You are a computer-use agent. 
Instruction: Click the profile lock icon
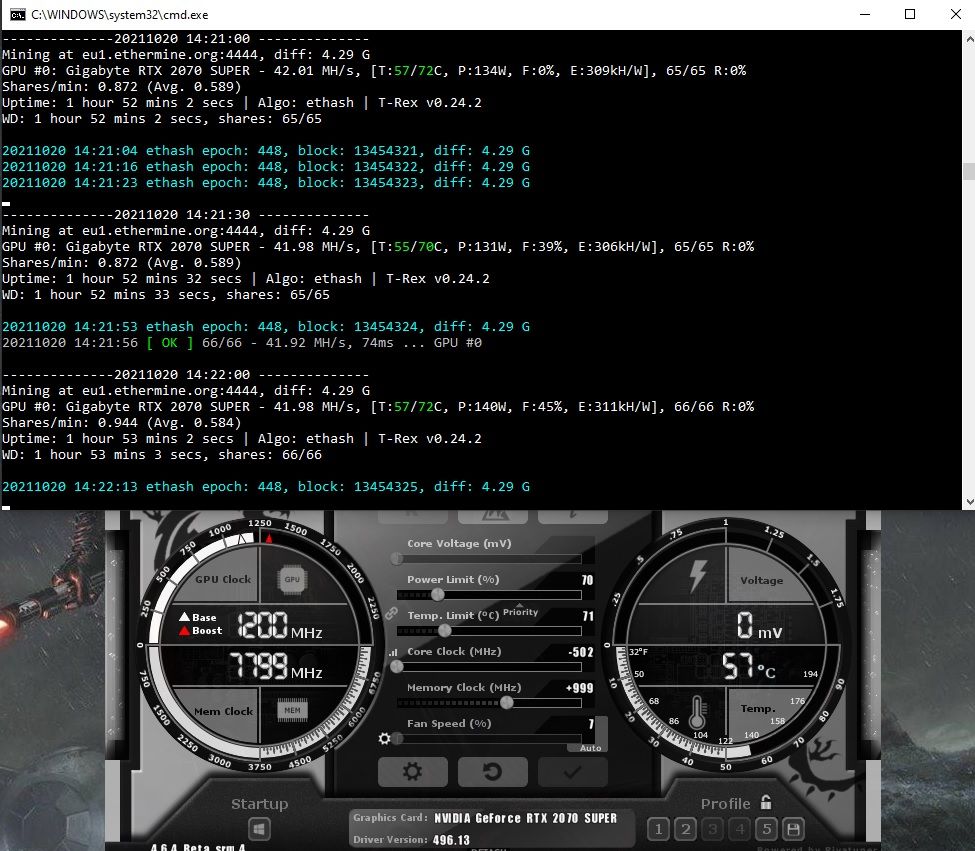click(x=766, y=803)
